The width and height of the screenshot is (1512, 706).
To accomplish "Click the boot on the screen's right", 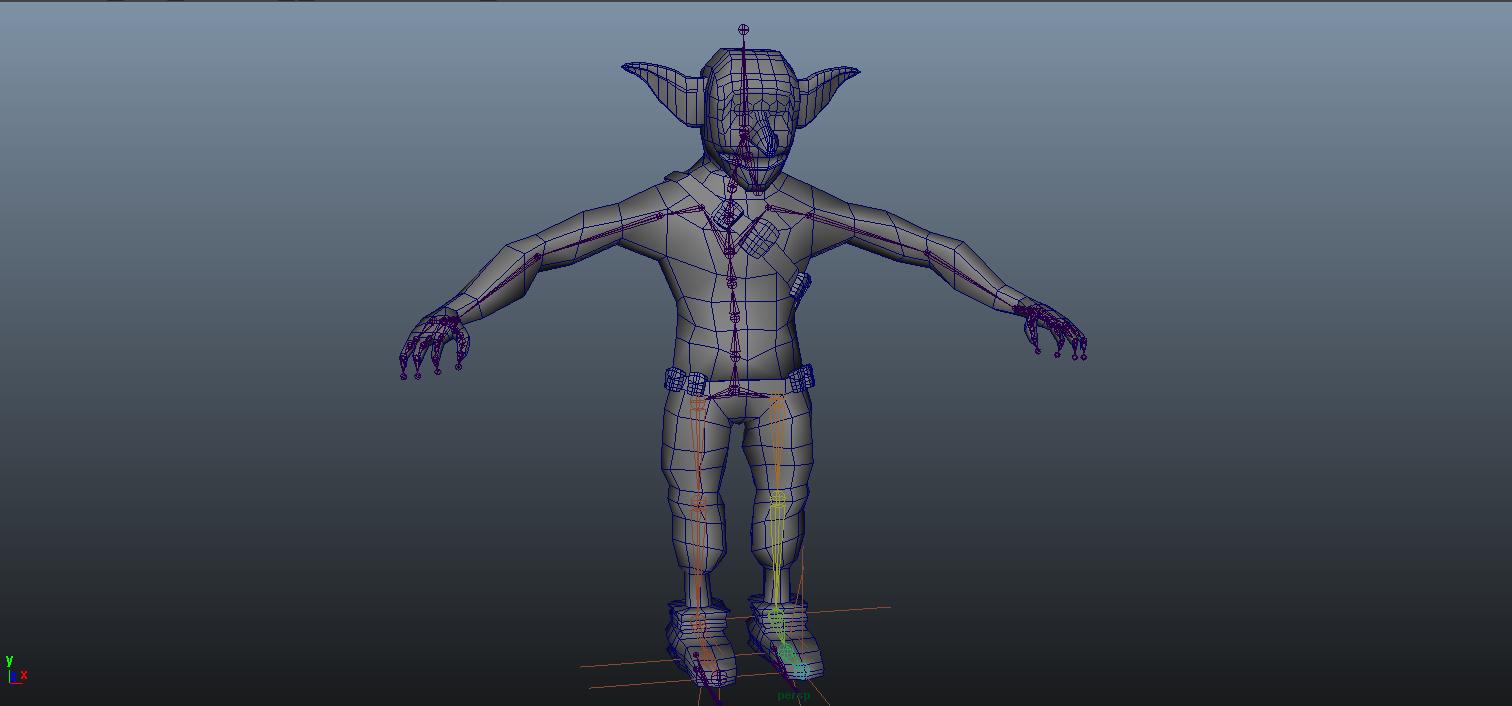I will click(787, 638).
